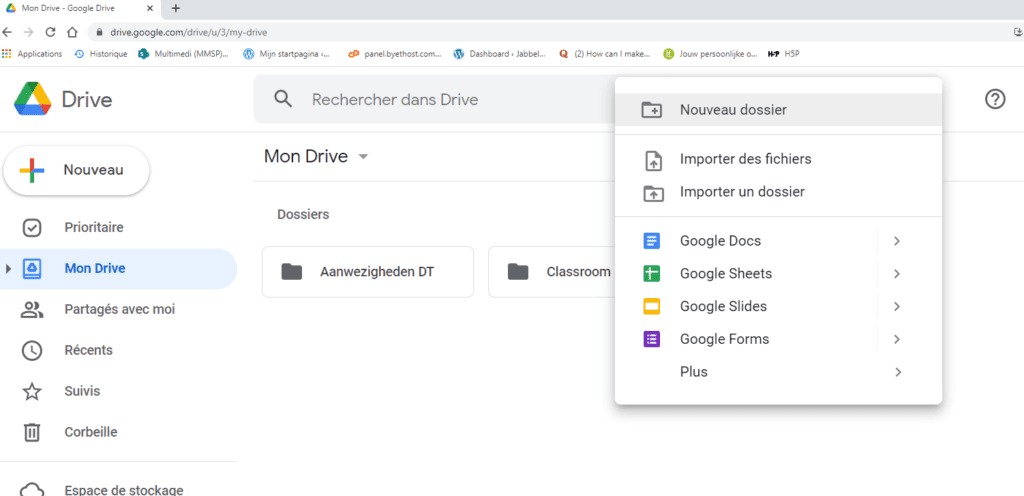
Task: Expand the Mon Drive sidebar tree triangle
Action: [x=8, y=269]
